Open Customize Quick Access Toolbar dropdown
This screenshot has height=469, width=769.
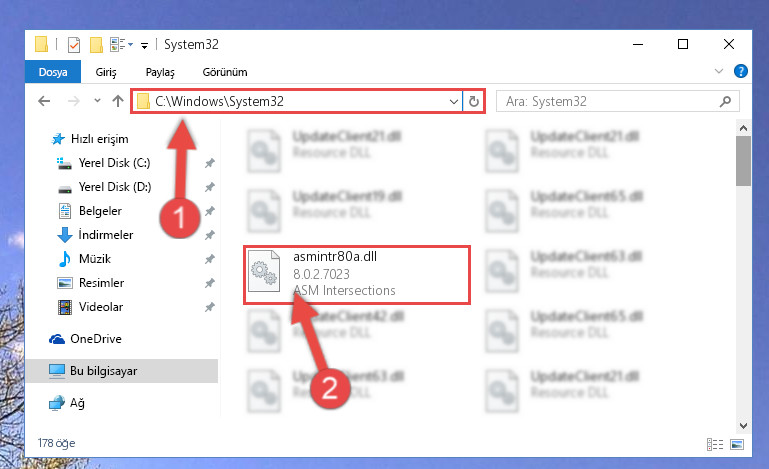coord(144,46)
